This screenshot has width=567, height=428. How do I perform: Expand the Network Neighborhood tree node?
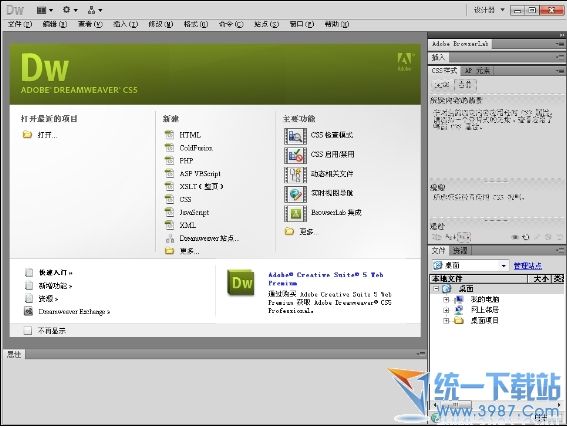(x=446, y=310)
